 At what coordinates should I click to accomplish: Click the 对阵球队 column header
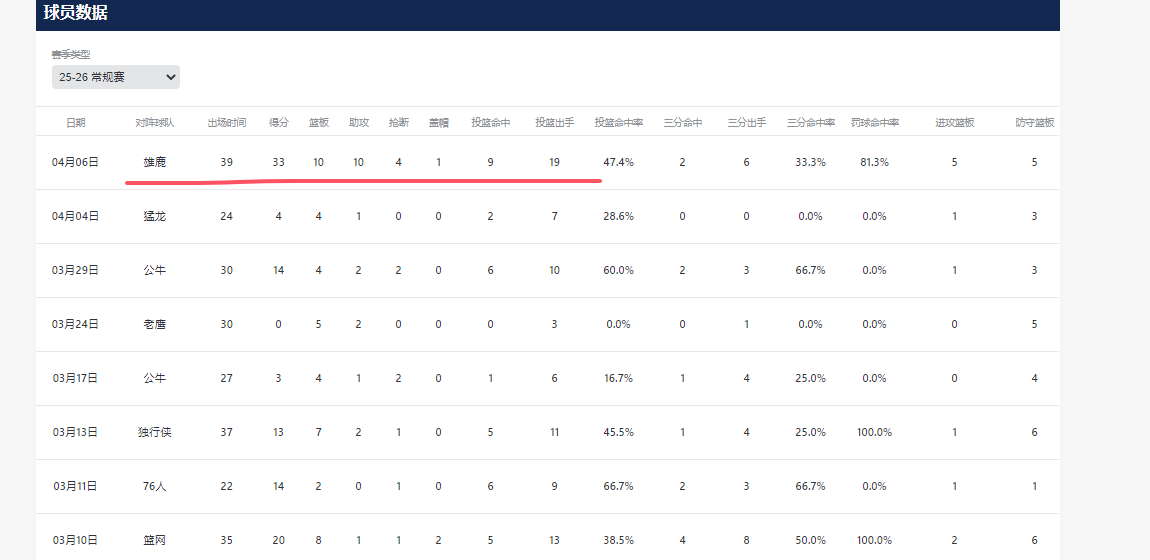(x=155, y=123)
